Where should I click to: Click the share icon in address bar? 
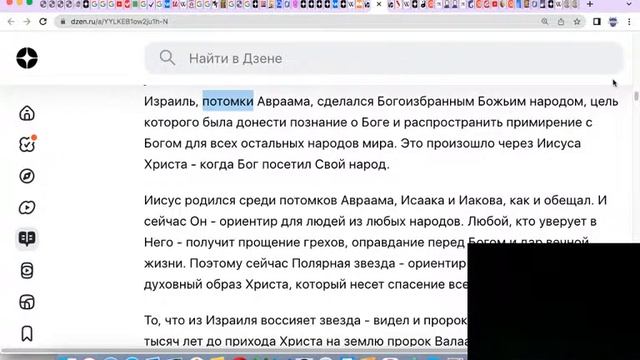561,22
